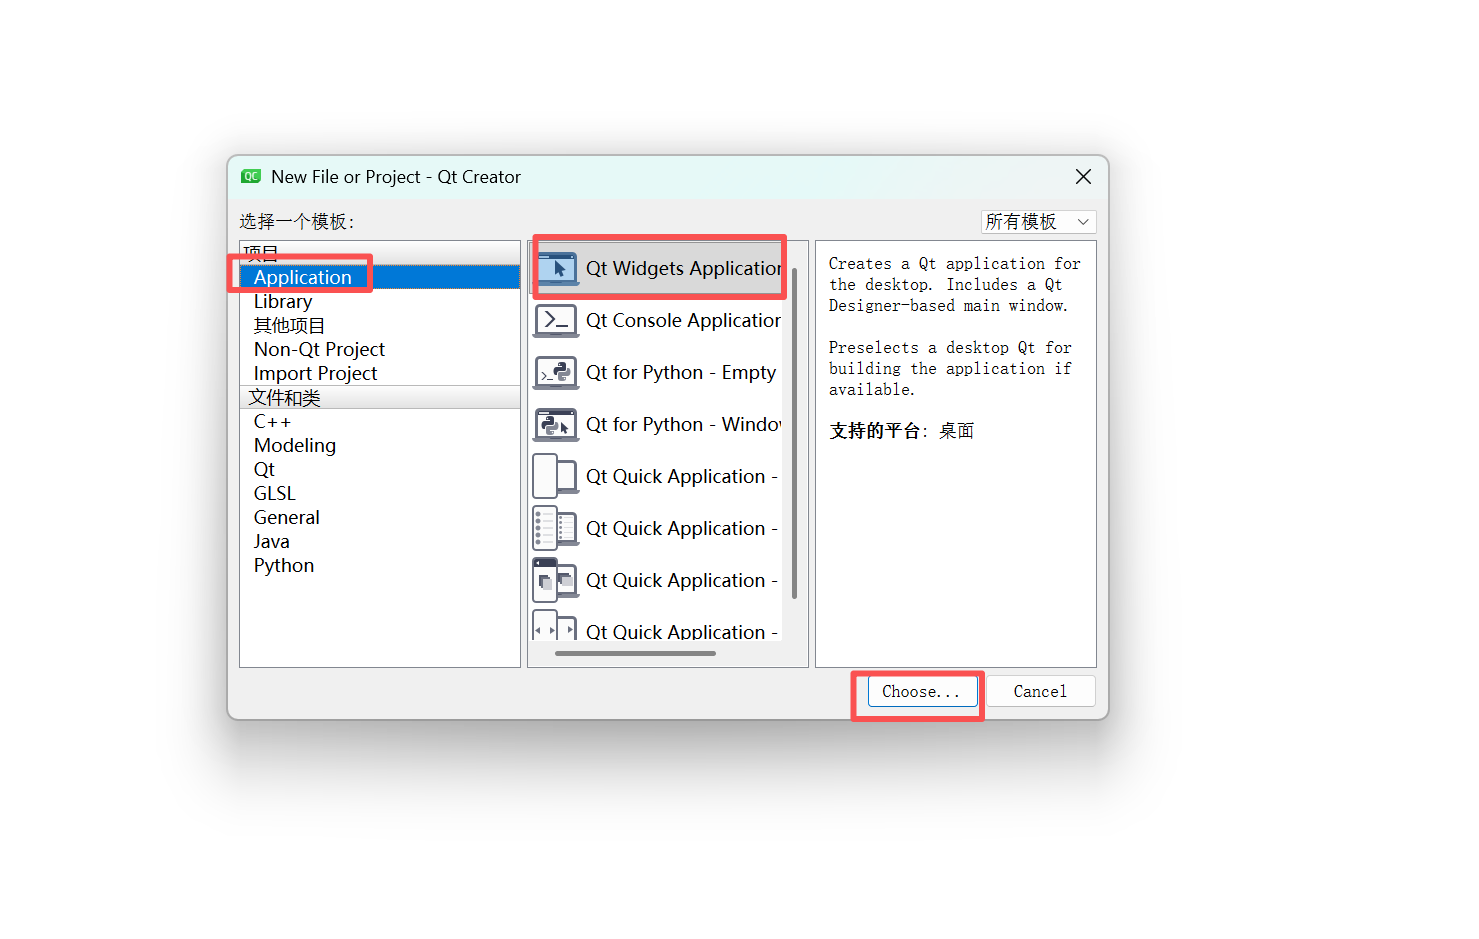Select the Python file category
The image size is (1479, 939).
pyautogui.click(x=380, y=565)
